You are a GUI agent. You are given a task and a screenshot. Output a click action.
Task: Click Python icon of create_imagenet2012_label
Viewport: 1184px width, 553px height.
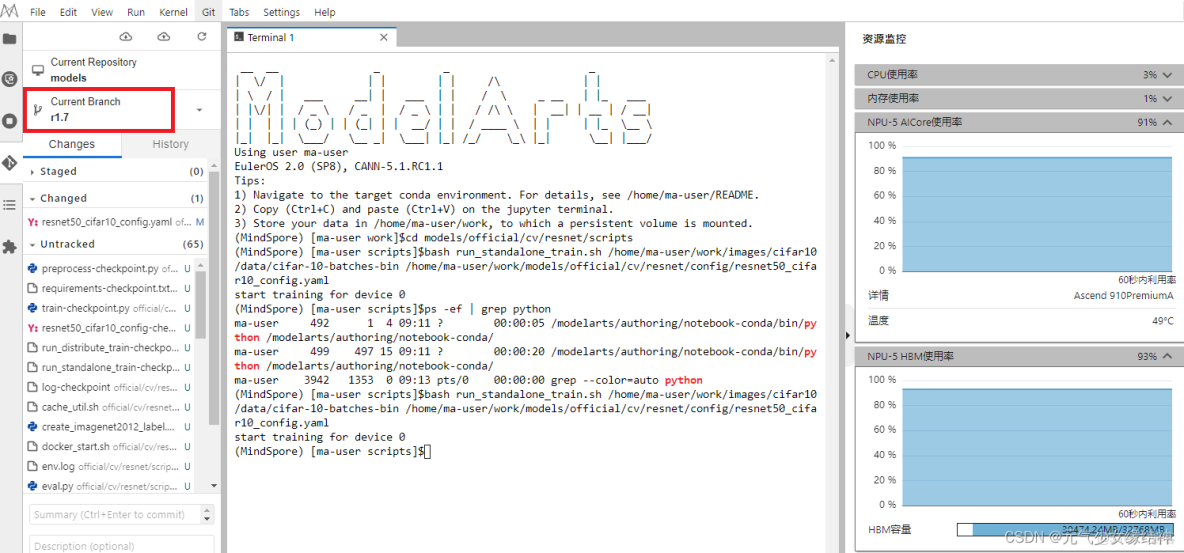pyautogui.click(x=33, y=427)
